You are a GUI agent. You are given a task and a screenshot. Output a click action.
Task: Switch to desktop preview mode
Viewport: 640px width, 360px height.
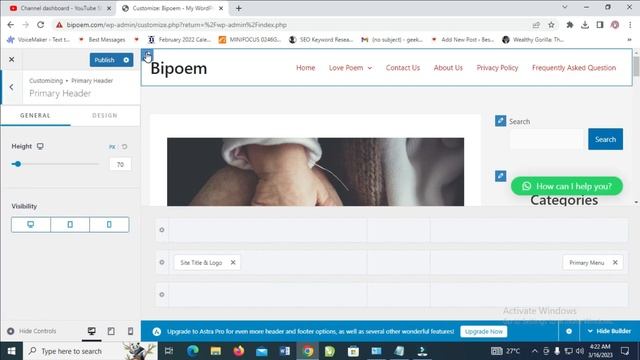[91, 331]
